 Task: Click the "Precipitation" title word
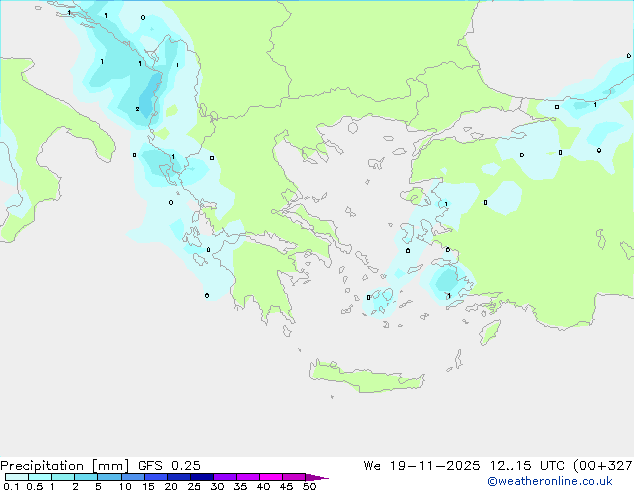42,466
